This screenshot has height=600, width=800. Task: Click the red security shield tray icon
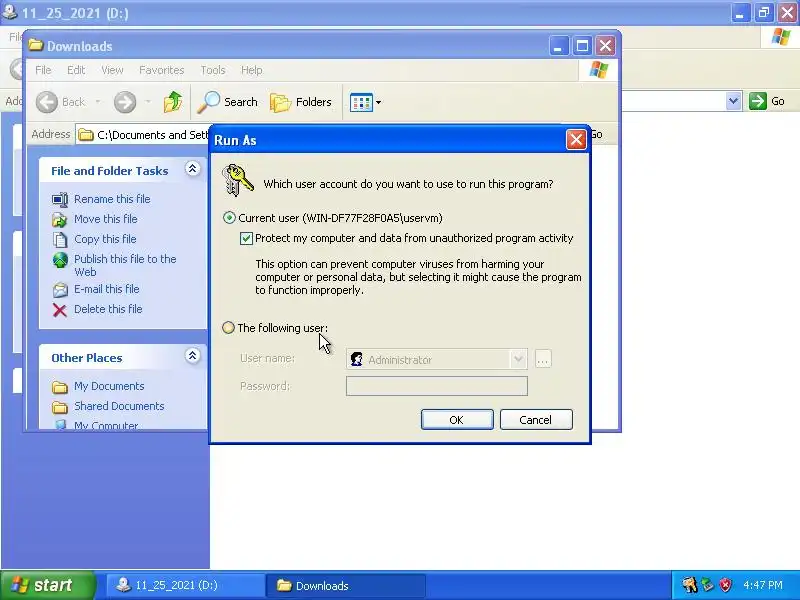point(726,585)
